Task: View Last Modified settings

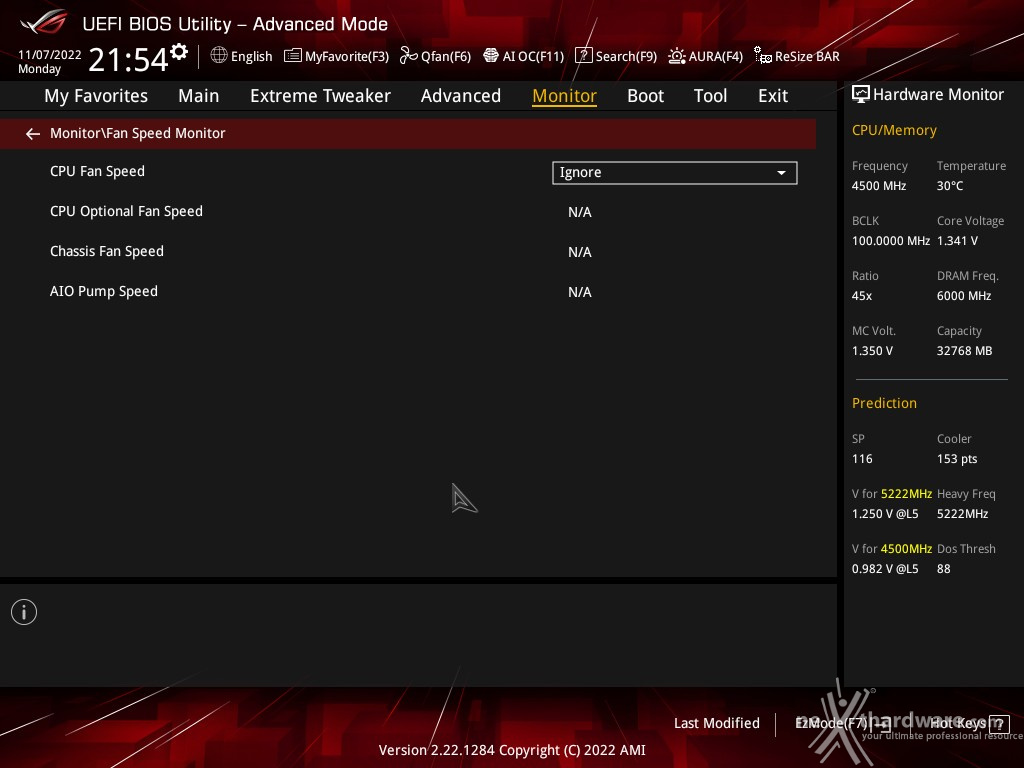Action: pos(716,724)
